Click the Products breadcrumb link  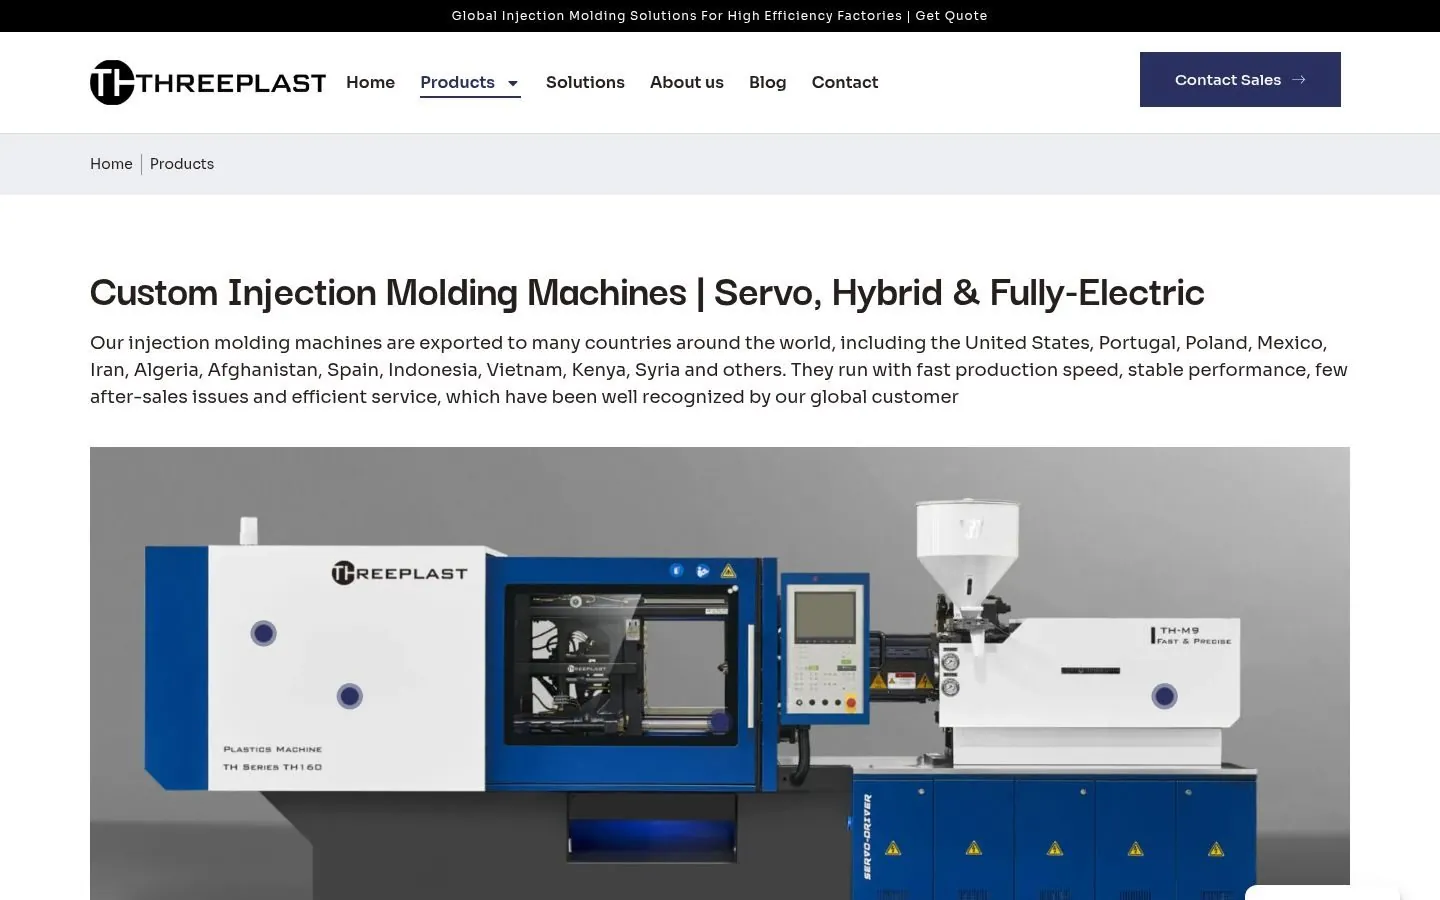(182, 164)
